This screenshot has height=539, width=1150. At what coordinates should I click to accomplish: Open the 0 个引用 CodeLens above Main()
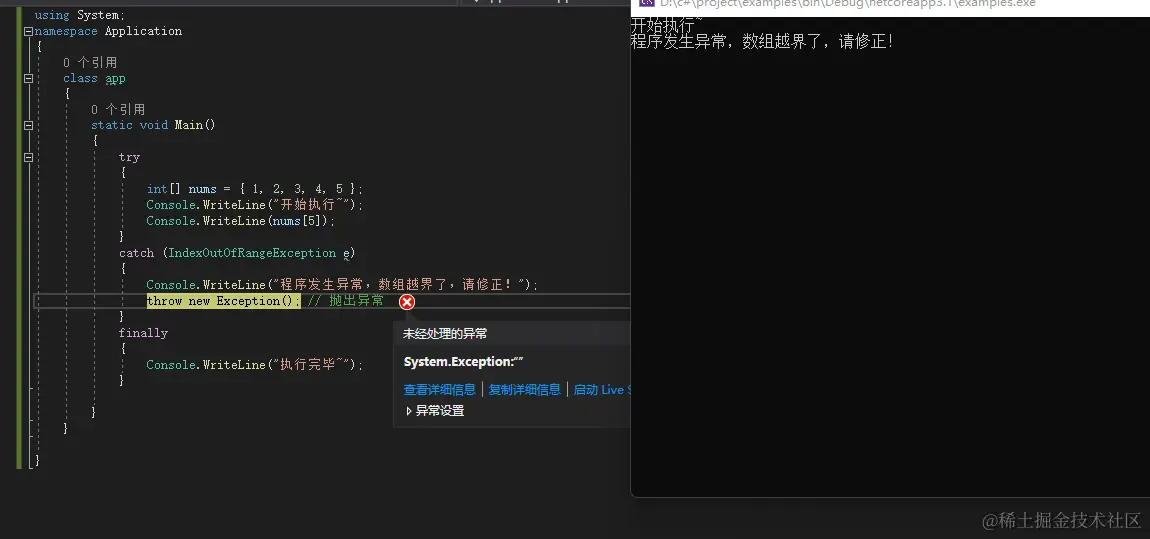(x=118, y=109)
